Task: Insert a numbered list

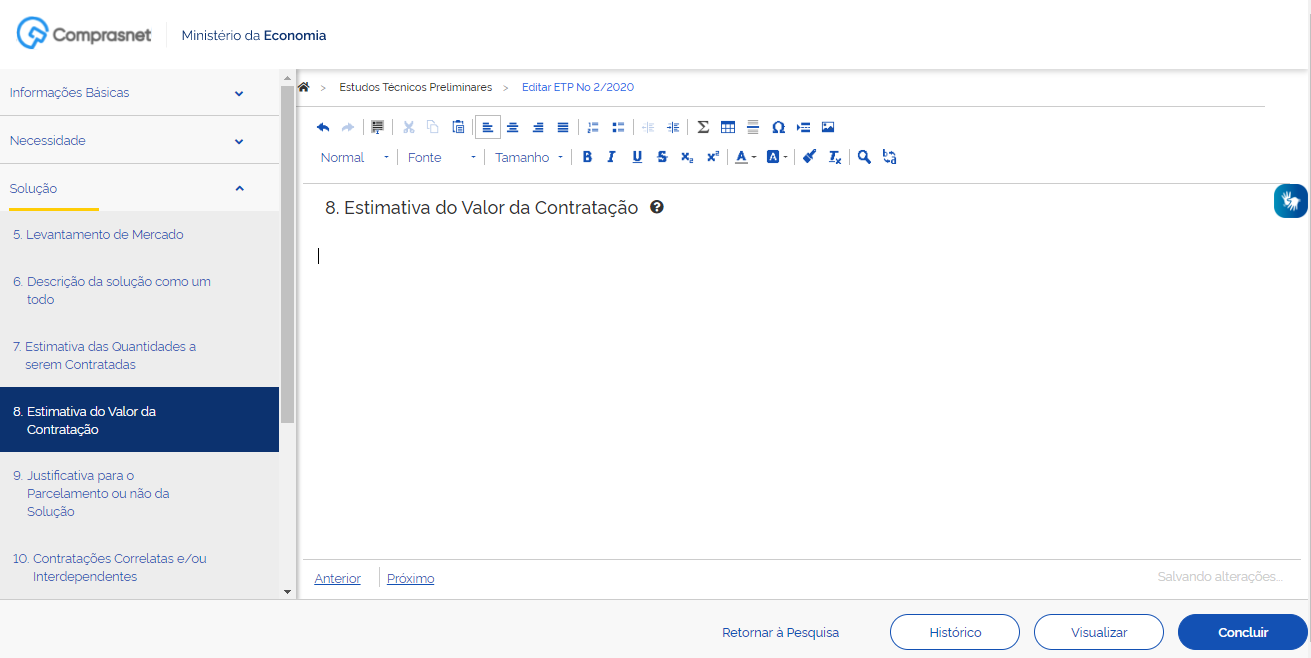Action: [x=592, y=127]
